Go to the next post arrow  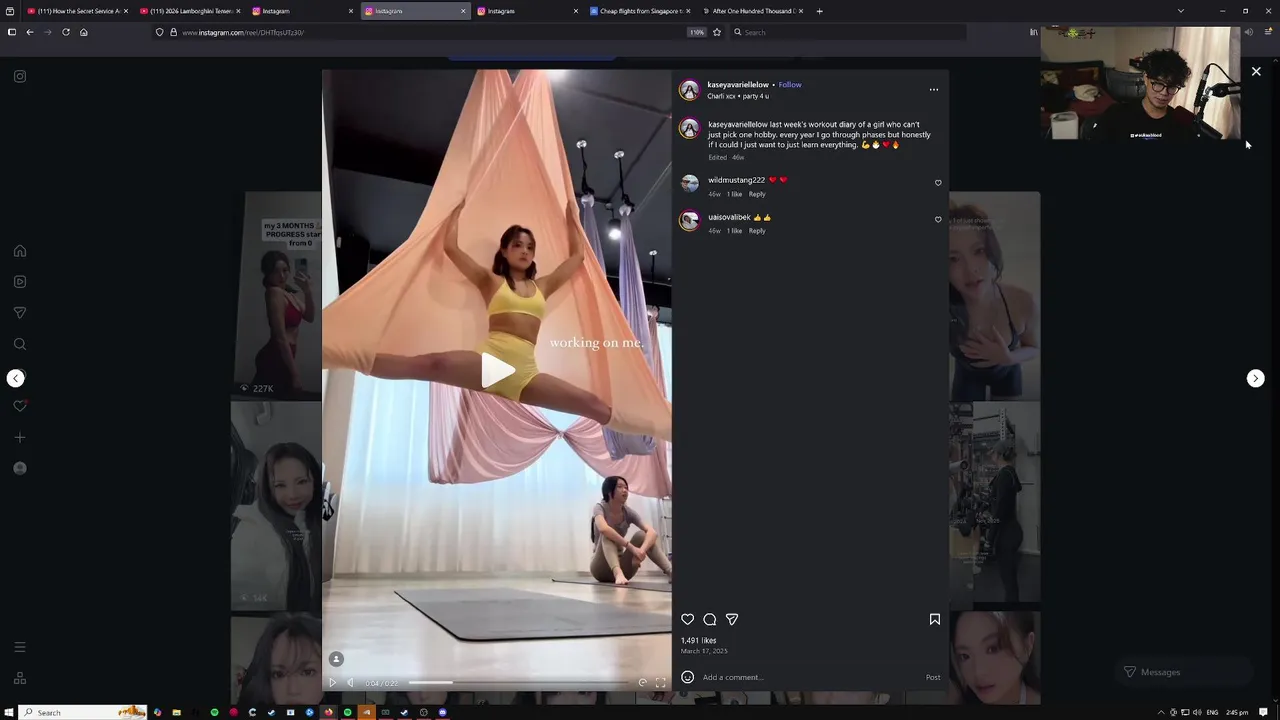(x=1255, y=378)
